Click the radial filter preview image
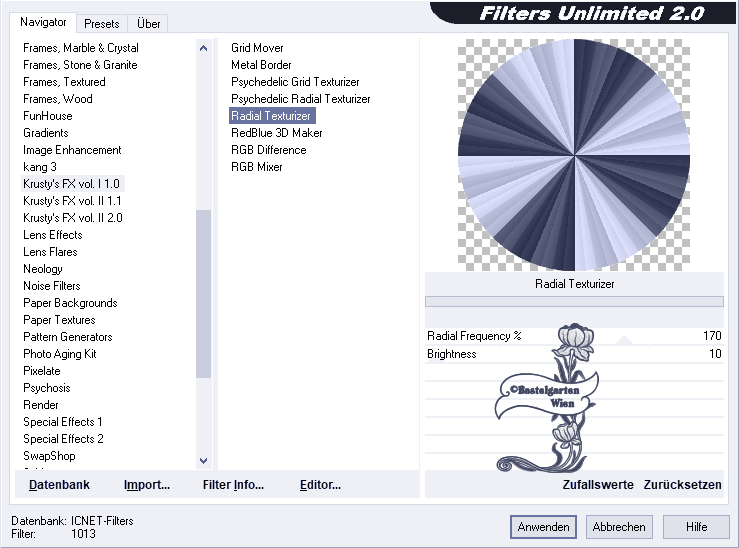The height and width of the screenshot is (548, 739). pyautogui.click(x=574, y=155)
